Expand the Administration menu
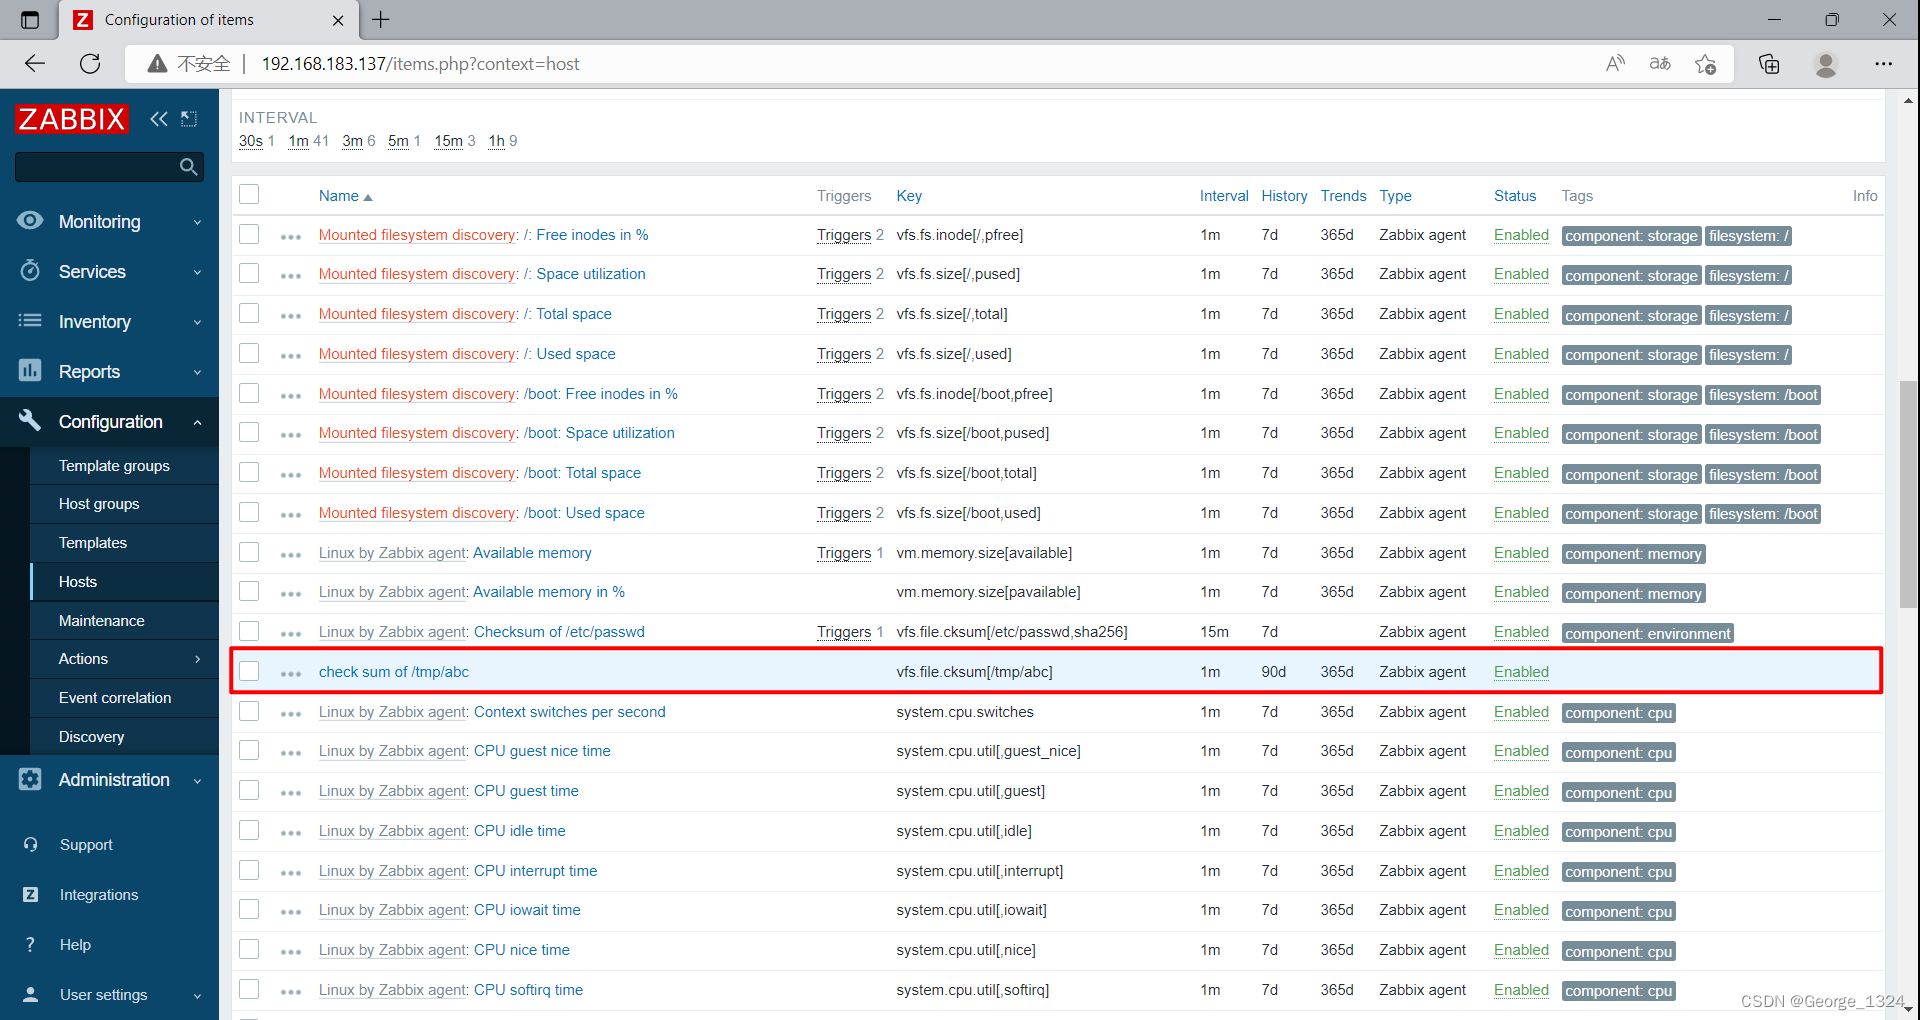Screen dimensions: 1920x1020 pos(197,780)
